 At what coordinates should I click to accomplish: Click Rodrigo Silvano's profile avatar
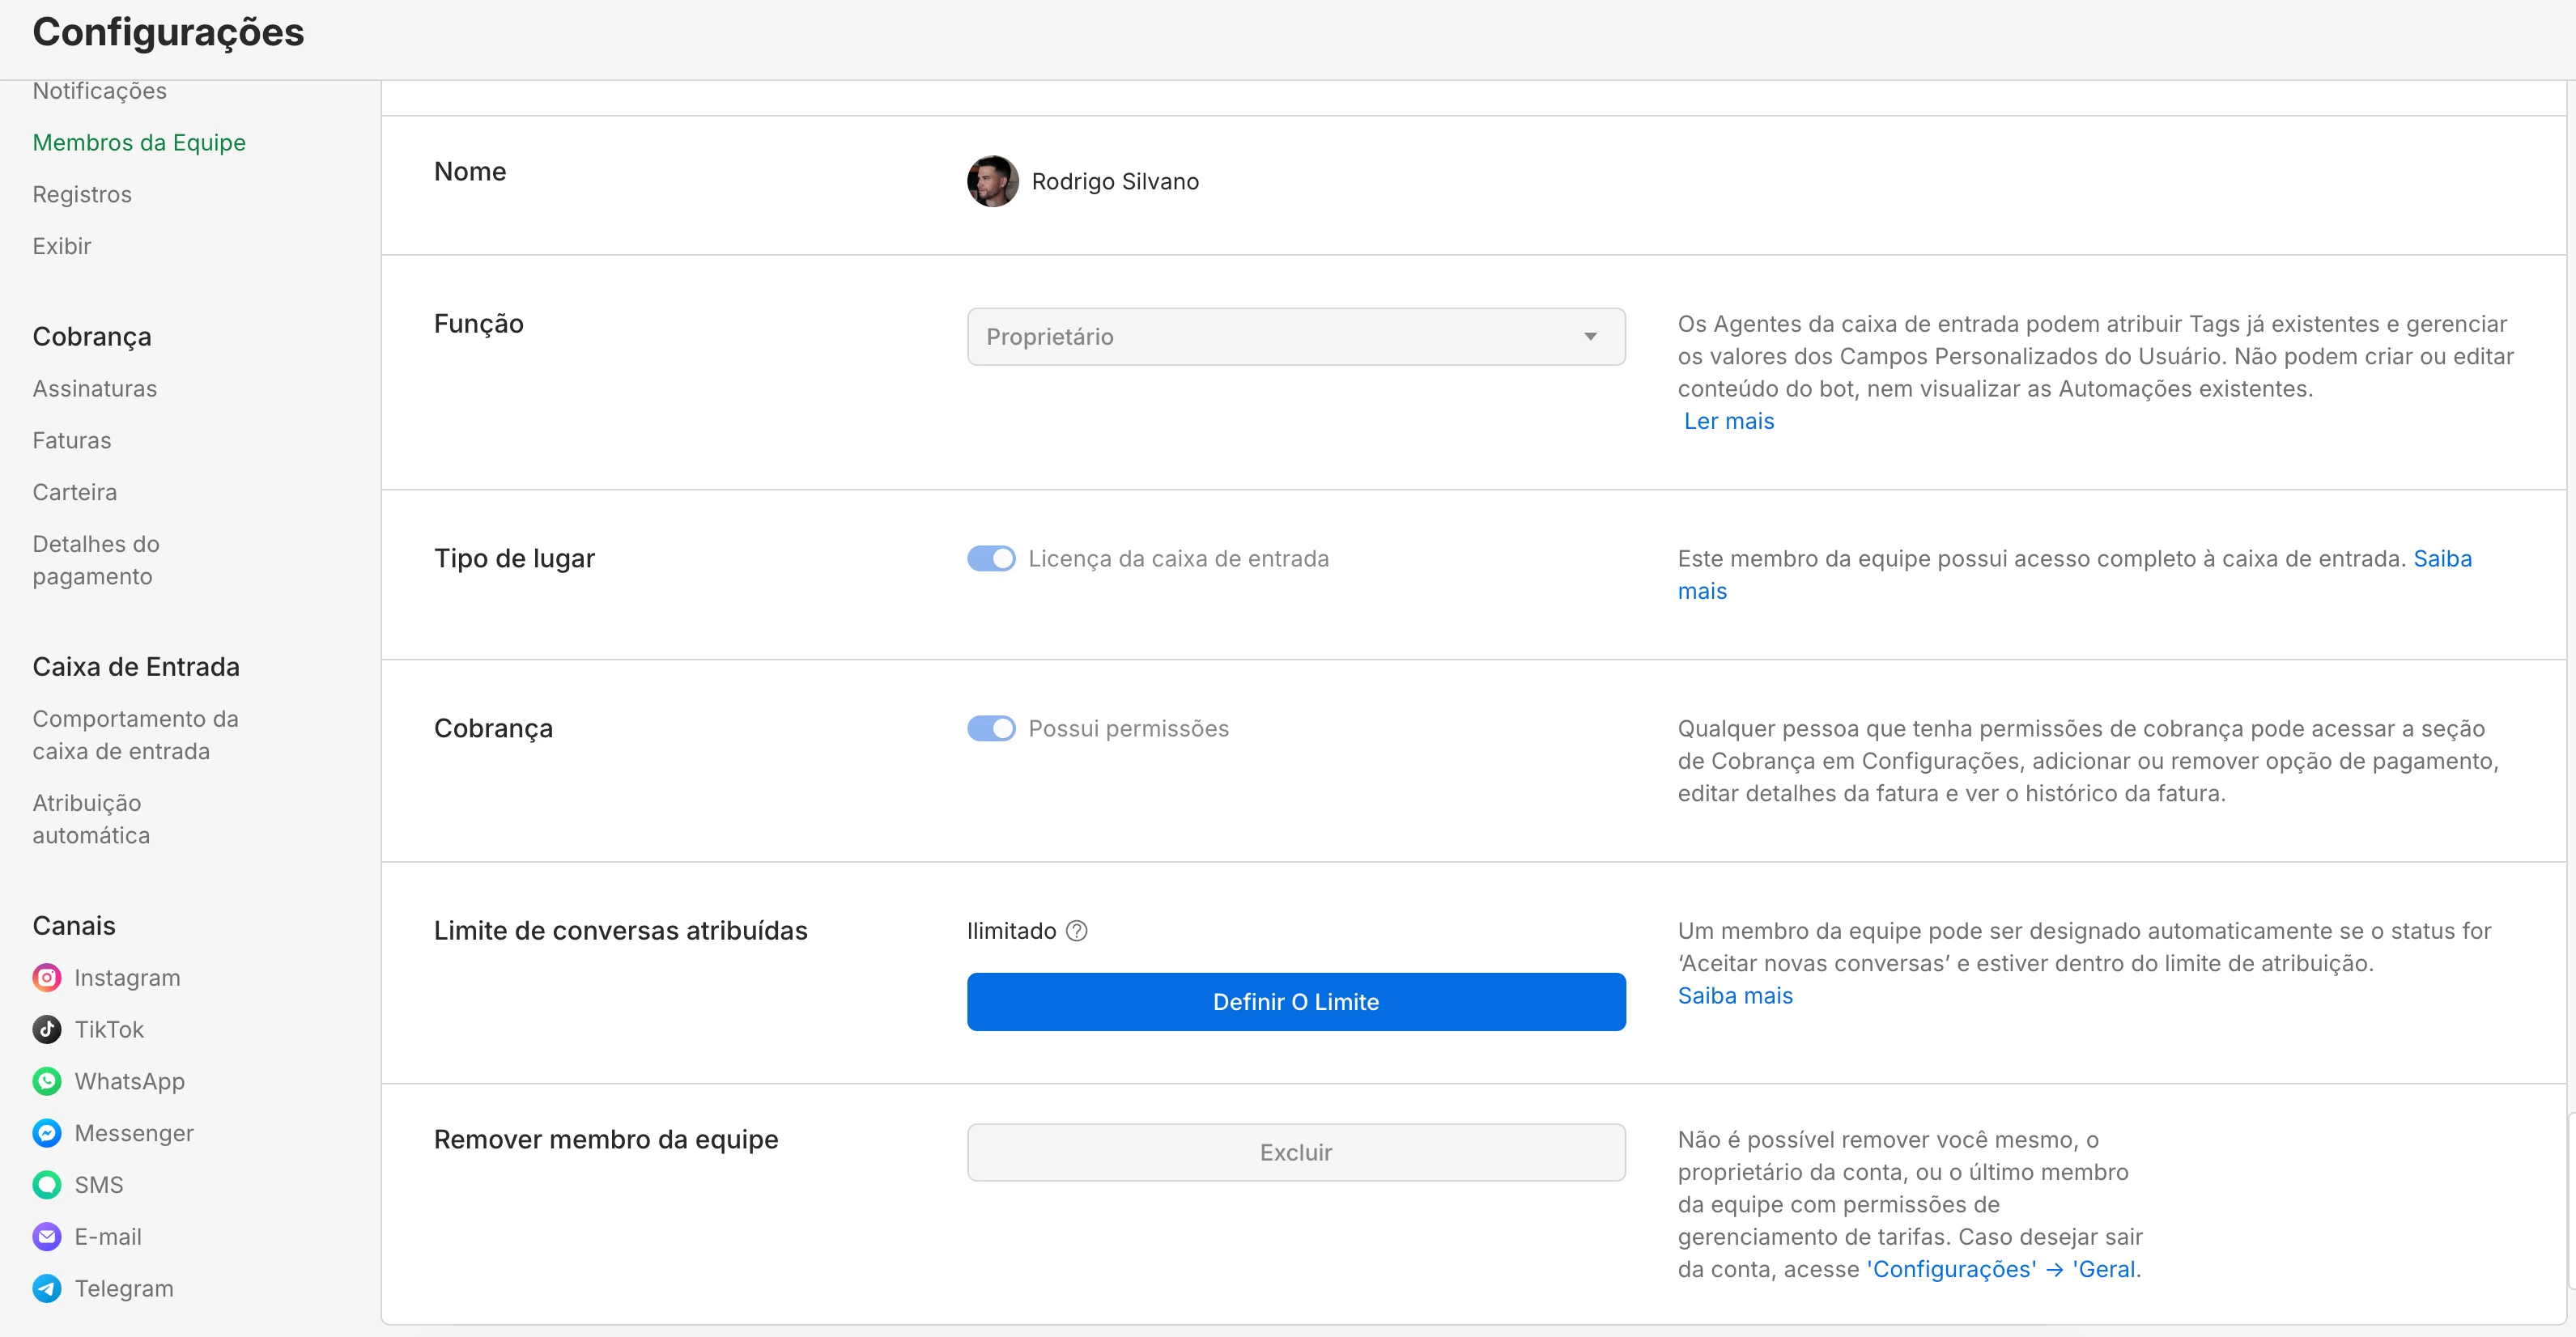click(x=992, y=181)
